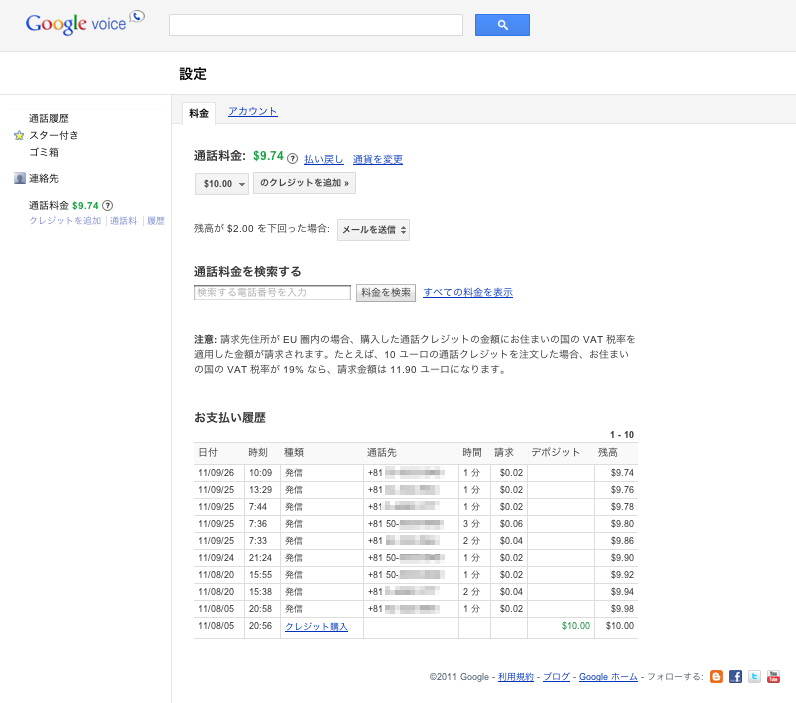Expand the $10.00 credit amount dropdown
This screenshot has height=703, width=796.
(x=222, y=184)
